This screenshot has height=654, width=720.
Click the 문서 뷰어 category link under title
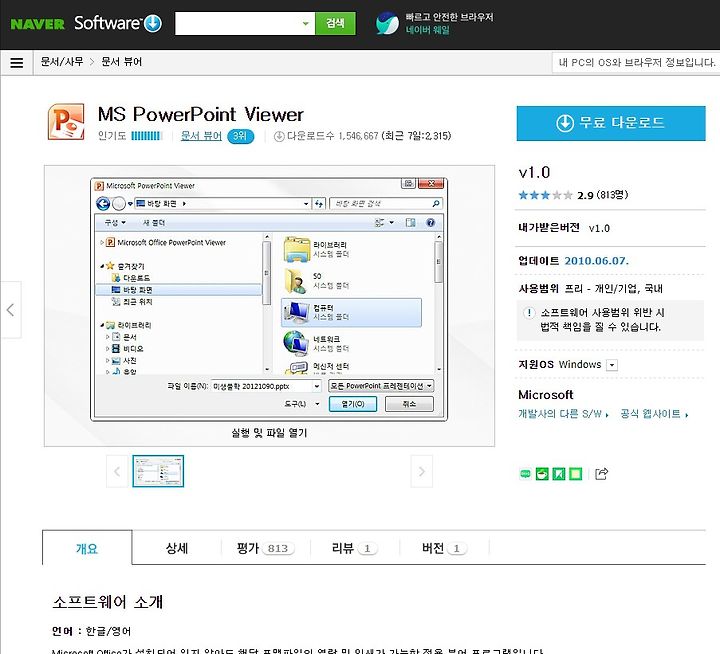201,136
